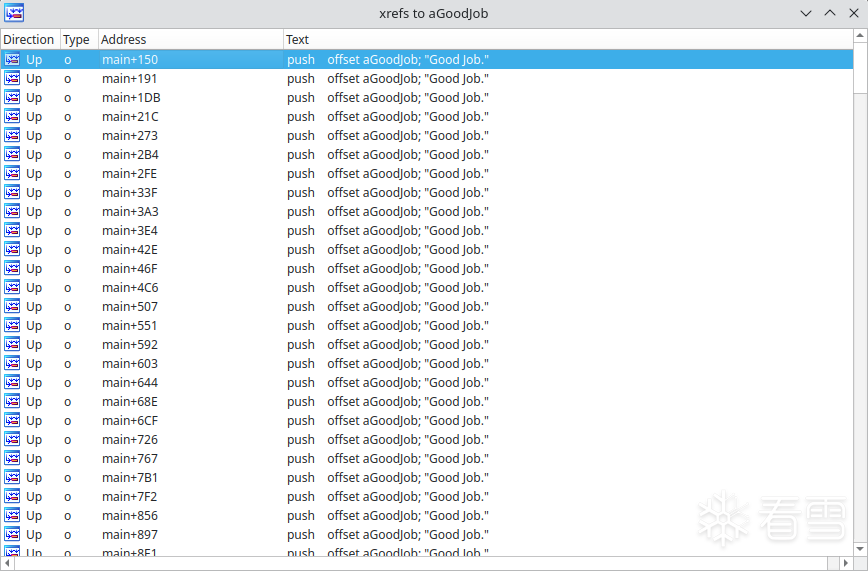Click the xref icon in row main+150

point(12,59)
